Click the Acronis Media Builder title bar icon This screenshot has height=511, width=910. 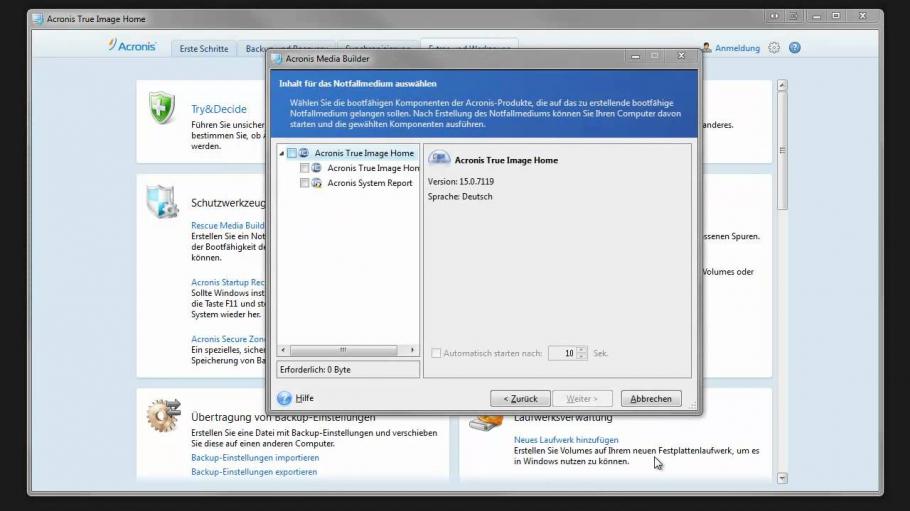[x=277, y=59]
